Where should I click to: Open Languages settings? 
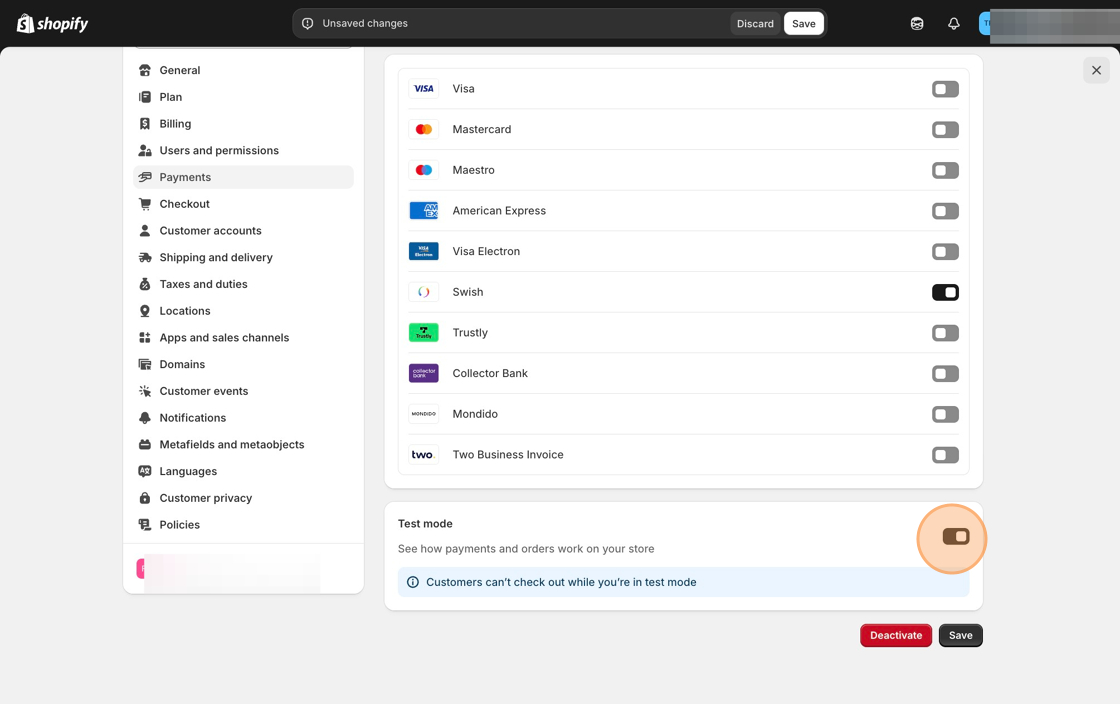click(x=244, y=471)
